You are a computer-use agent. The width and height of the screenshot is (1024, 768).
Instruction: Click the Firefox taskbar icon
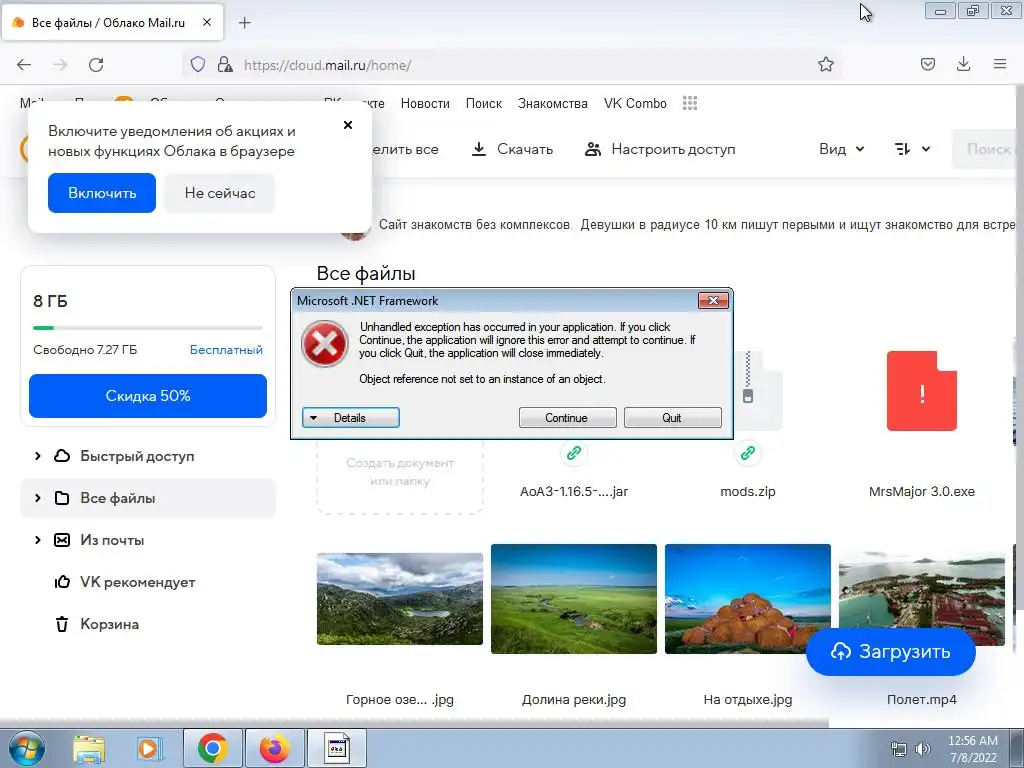274,748
